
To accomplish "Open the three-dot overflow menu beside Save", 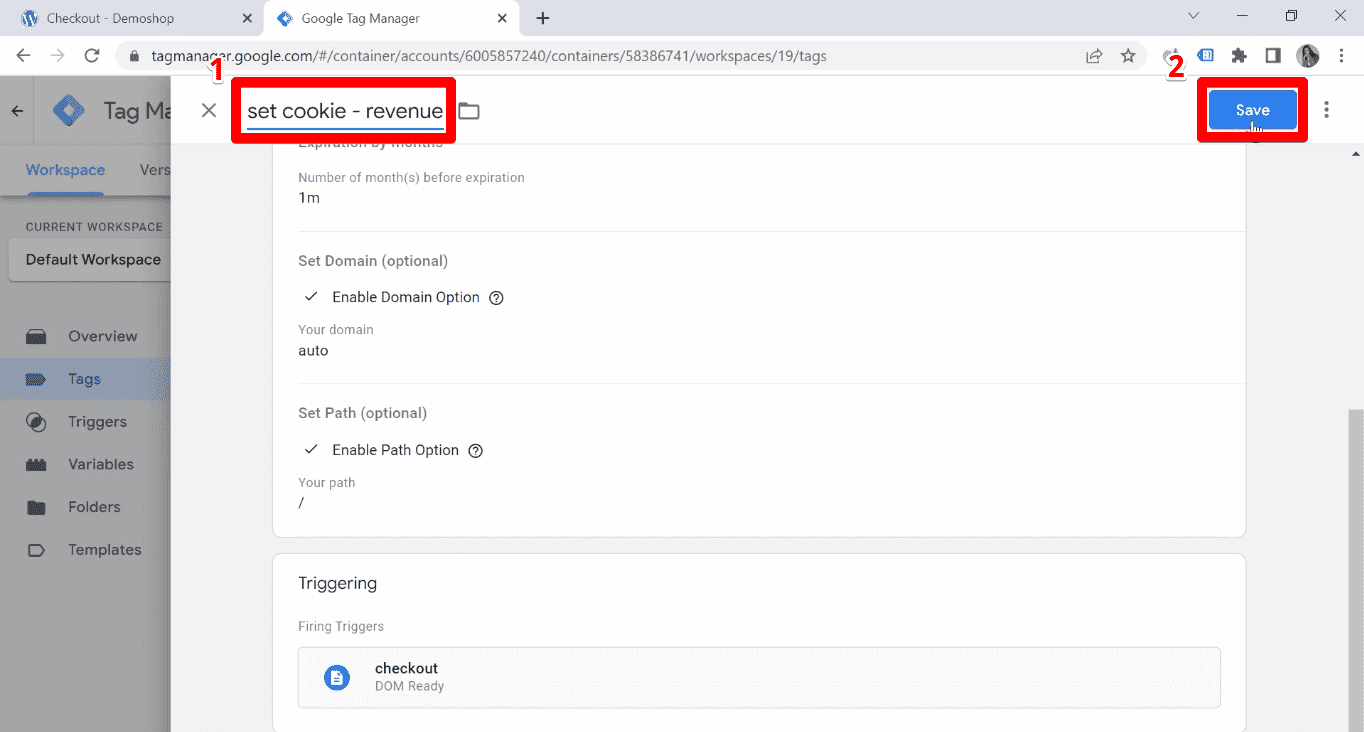I will click(x=1326, y=109).
